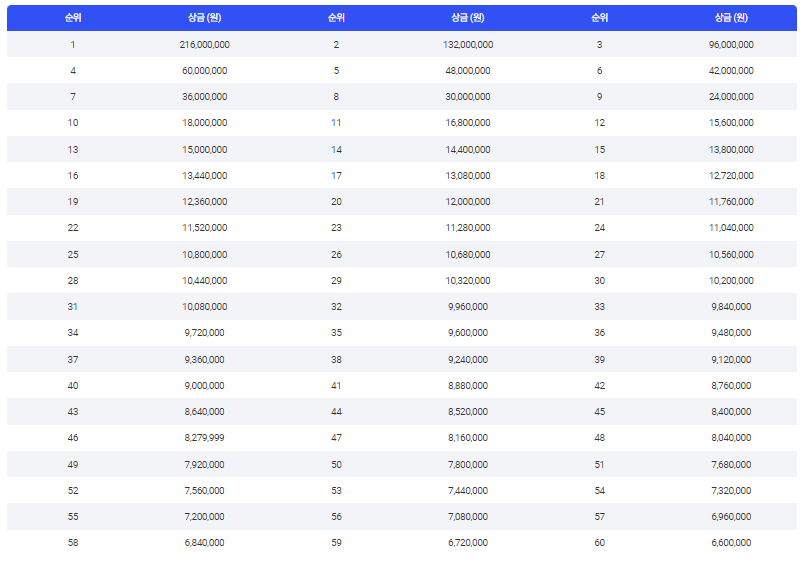Select the 11,760,000 value
Screen dimensions: 803x572
pos(731,202)
